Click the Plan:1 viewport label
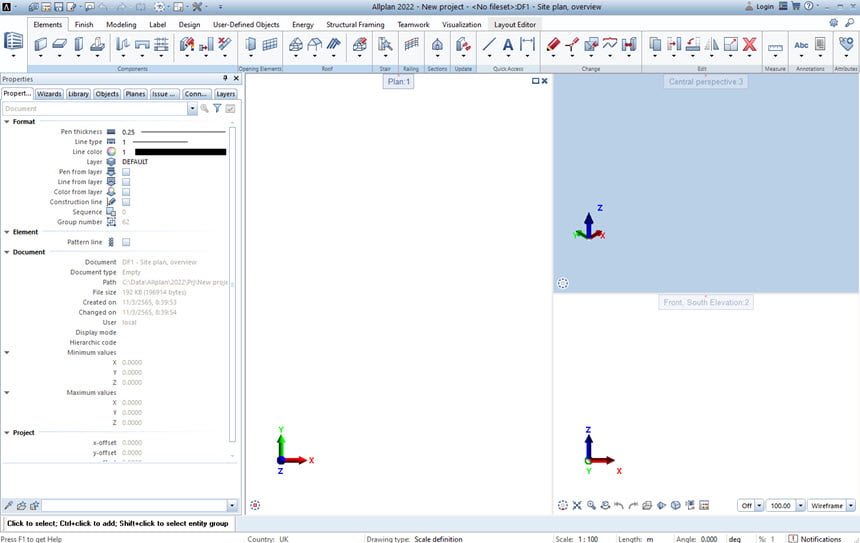 click(x=399, y=82)
